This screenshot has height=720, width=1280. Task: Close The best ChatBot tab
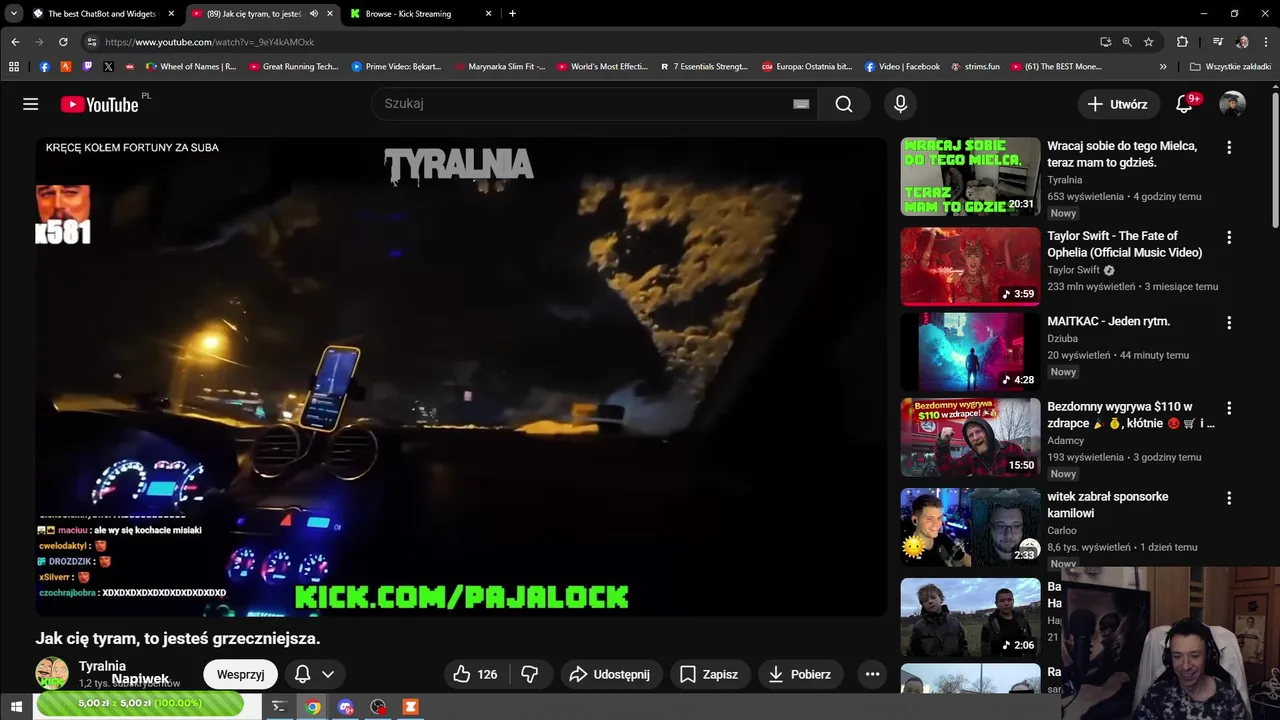[171, 14]
